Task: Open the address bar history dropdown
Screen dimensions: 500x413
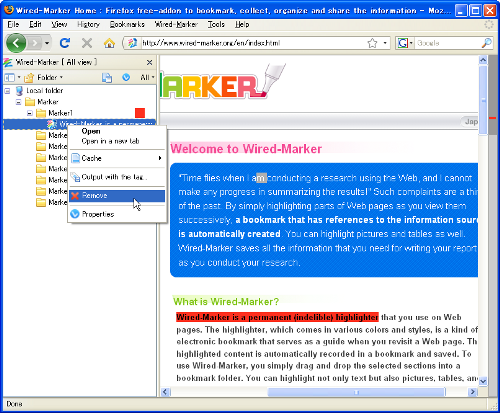Action: pos(385,43)
